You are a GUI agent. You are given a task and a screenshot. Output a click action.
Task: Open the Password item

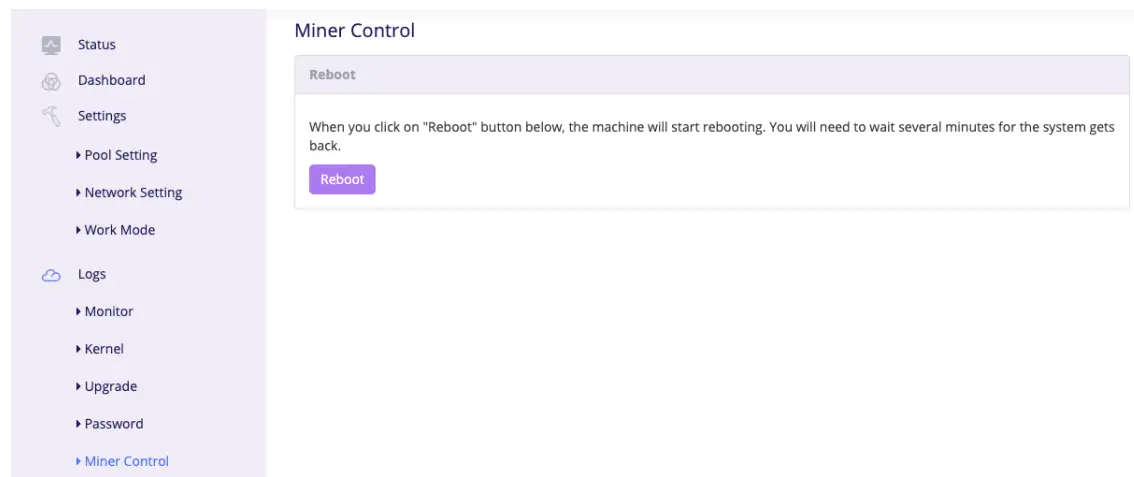(x=109, y=424)
